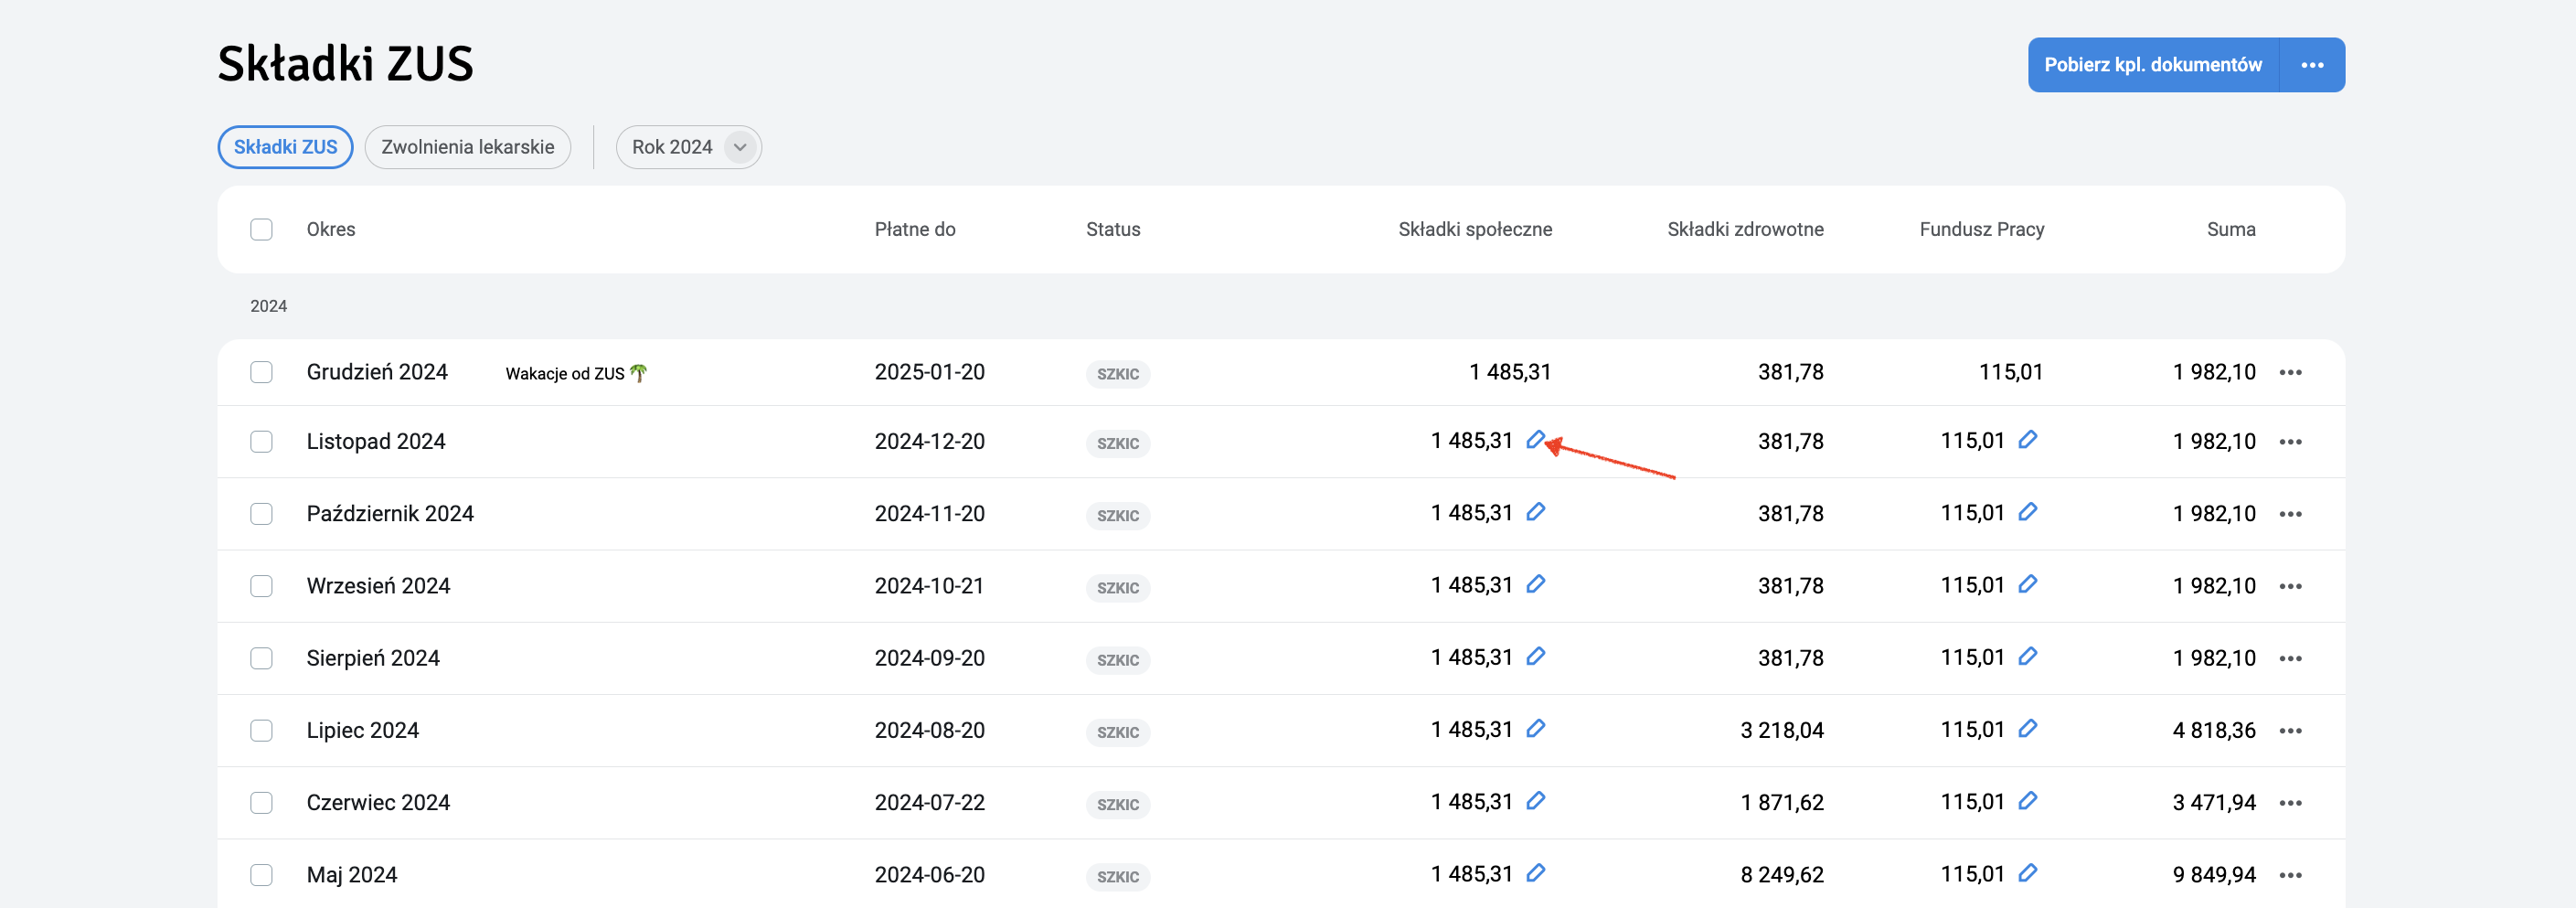Open row options for Wrzesień 2024
Screen dimensions: 2576x908
tap(2290, 586)
